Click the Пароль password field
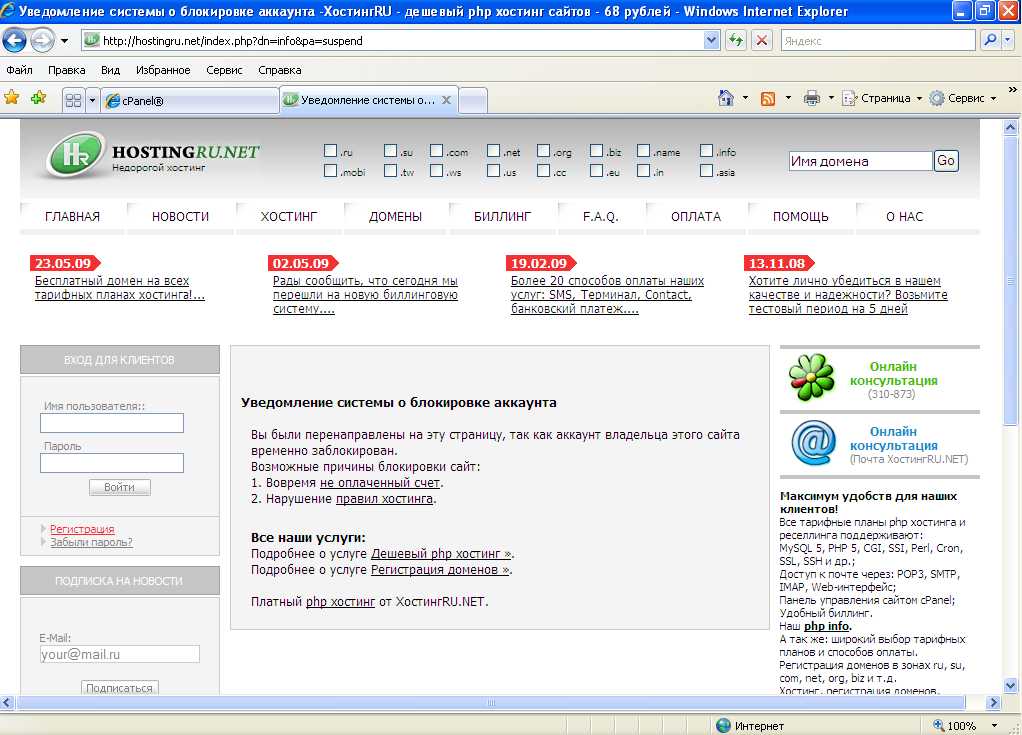This screenshot has width=1022, height=735. [x=112, y=463]
